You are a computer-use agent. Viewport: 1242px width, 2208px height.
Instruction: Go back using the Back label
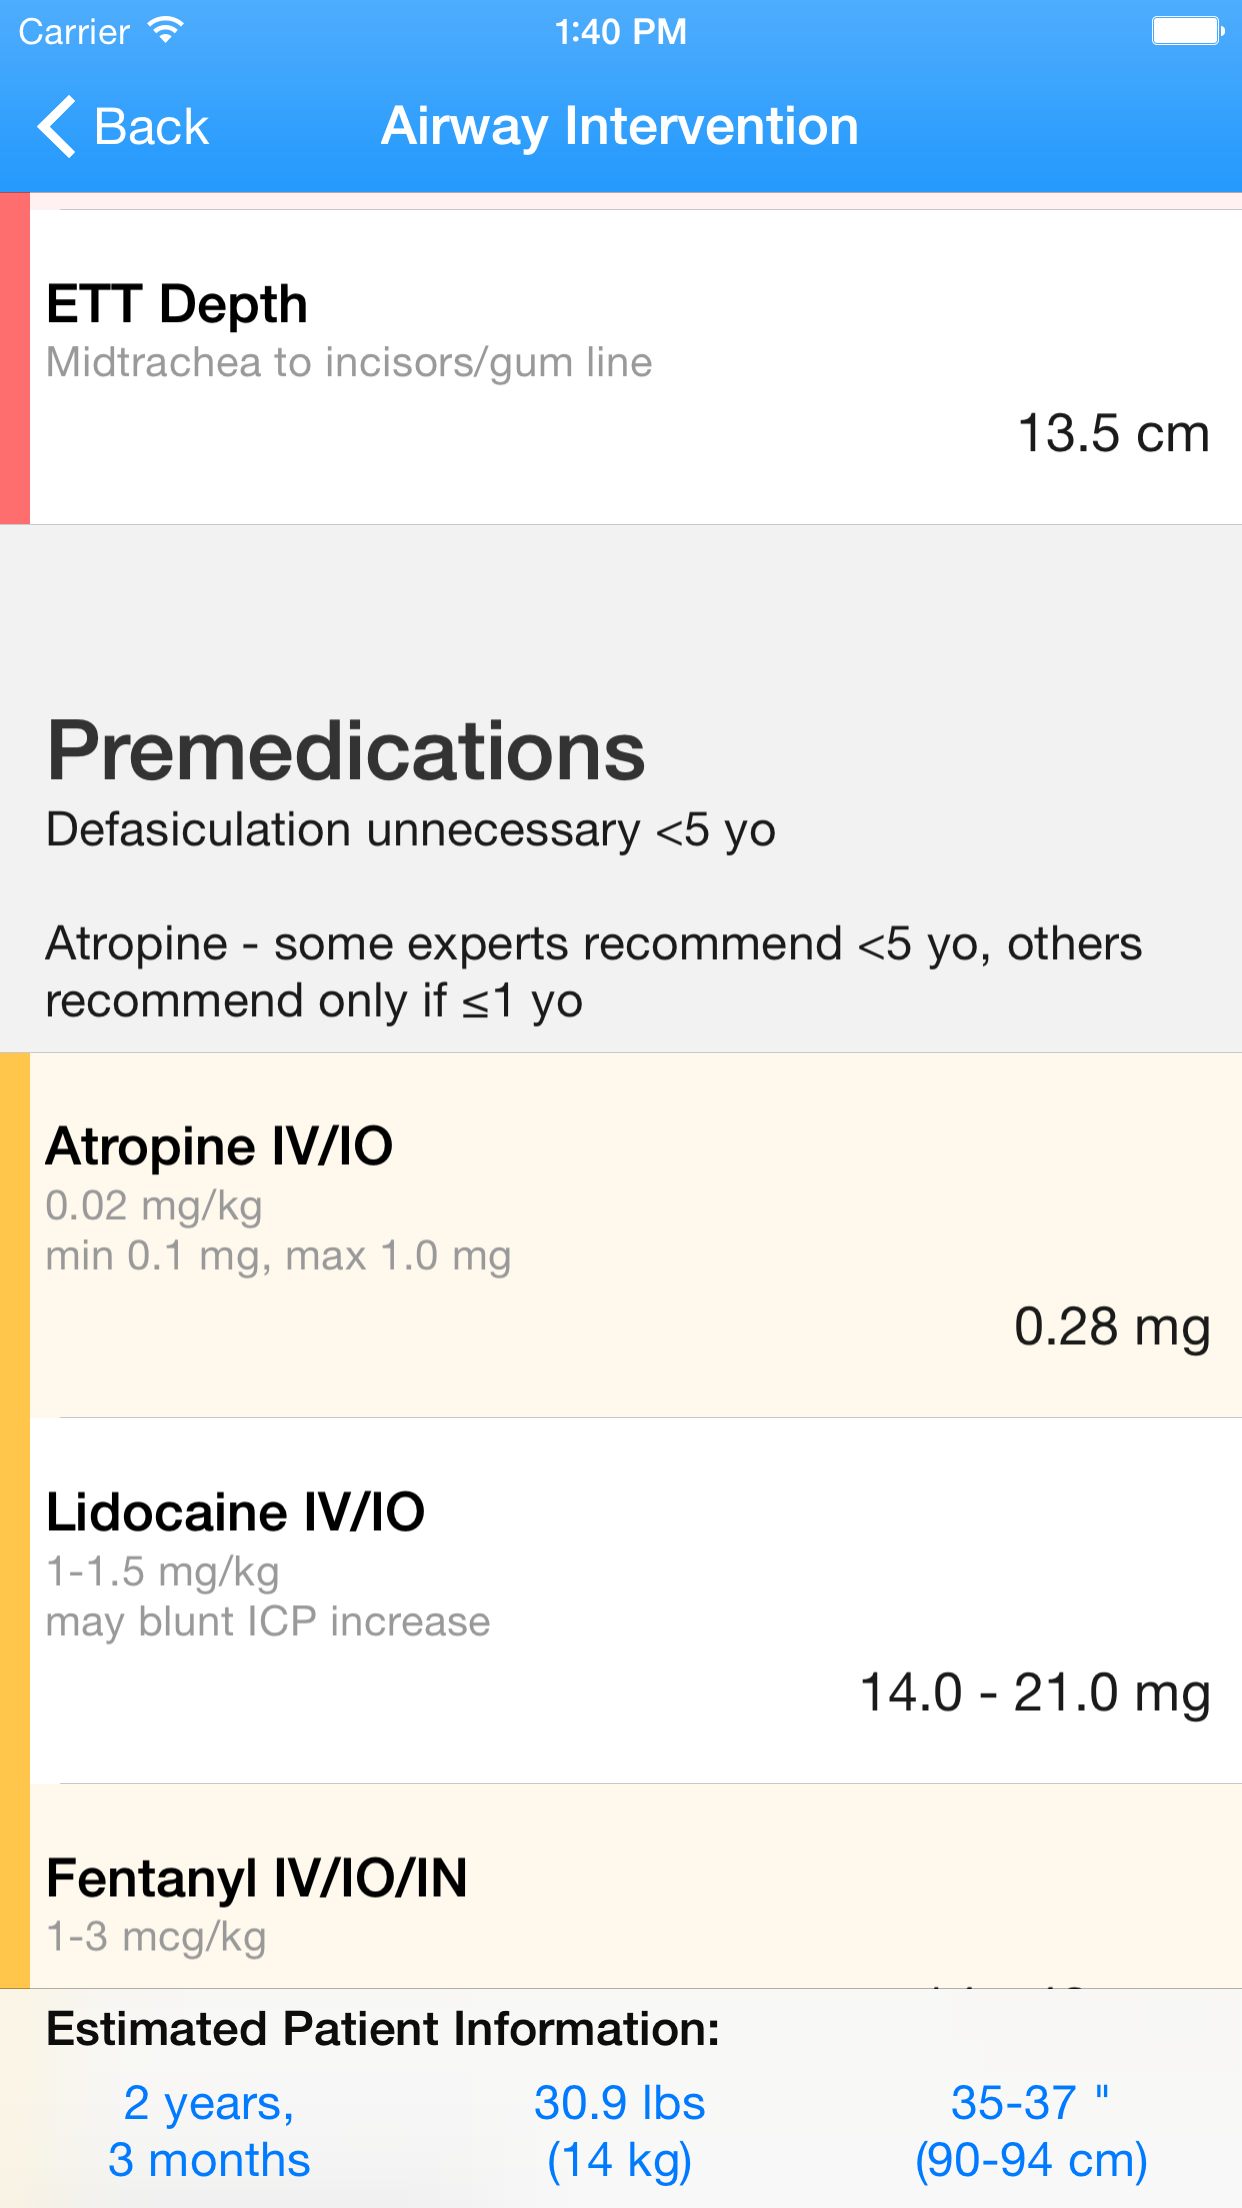pos(151,127)
